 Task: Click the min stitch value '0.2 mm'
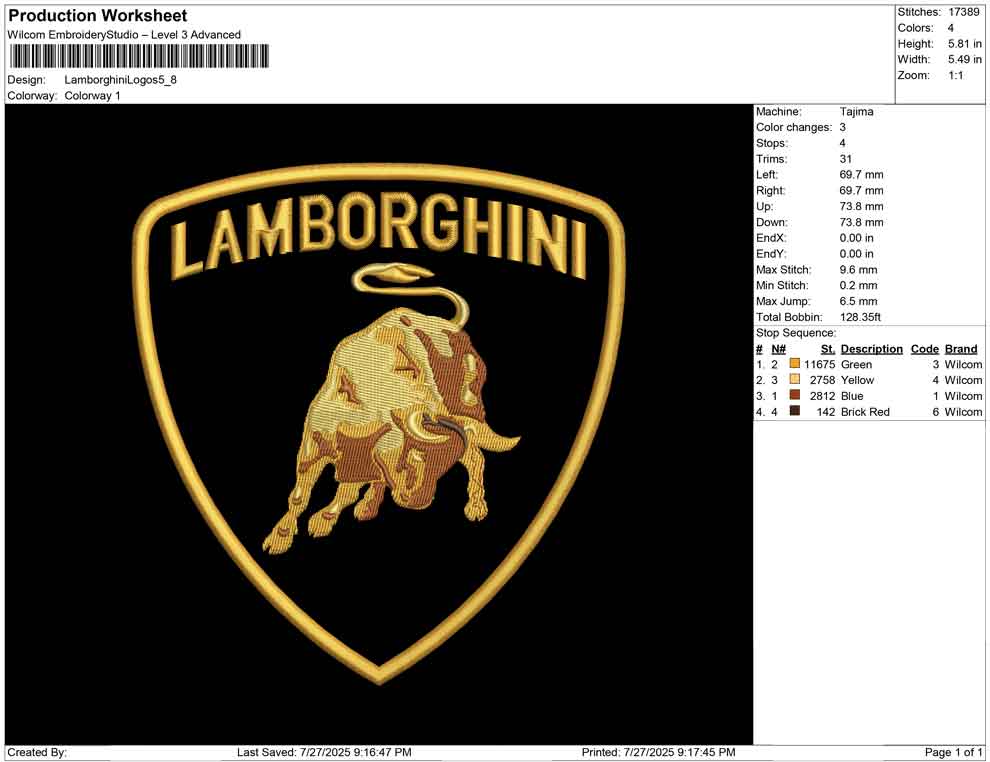(x=859, y=285)
